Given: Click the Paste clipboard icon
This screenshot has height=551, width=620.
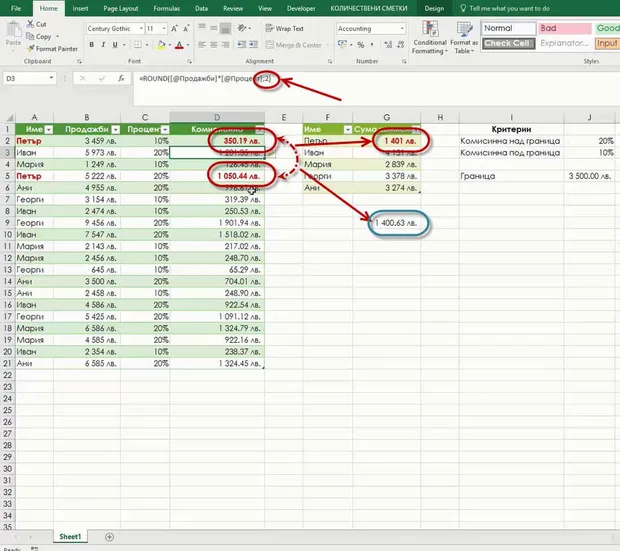Looking at the screenshot, I should 13,31.
